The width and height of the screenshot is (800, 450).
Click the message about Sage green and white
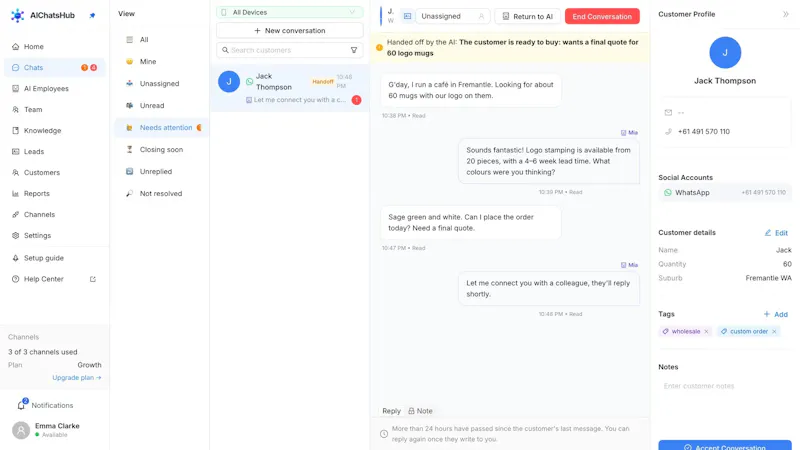(x=470, y=222)
